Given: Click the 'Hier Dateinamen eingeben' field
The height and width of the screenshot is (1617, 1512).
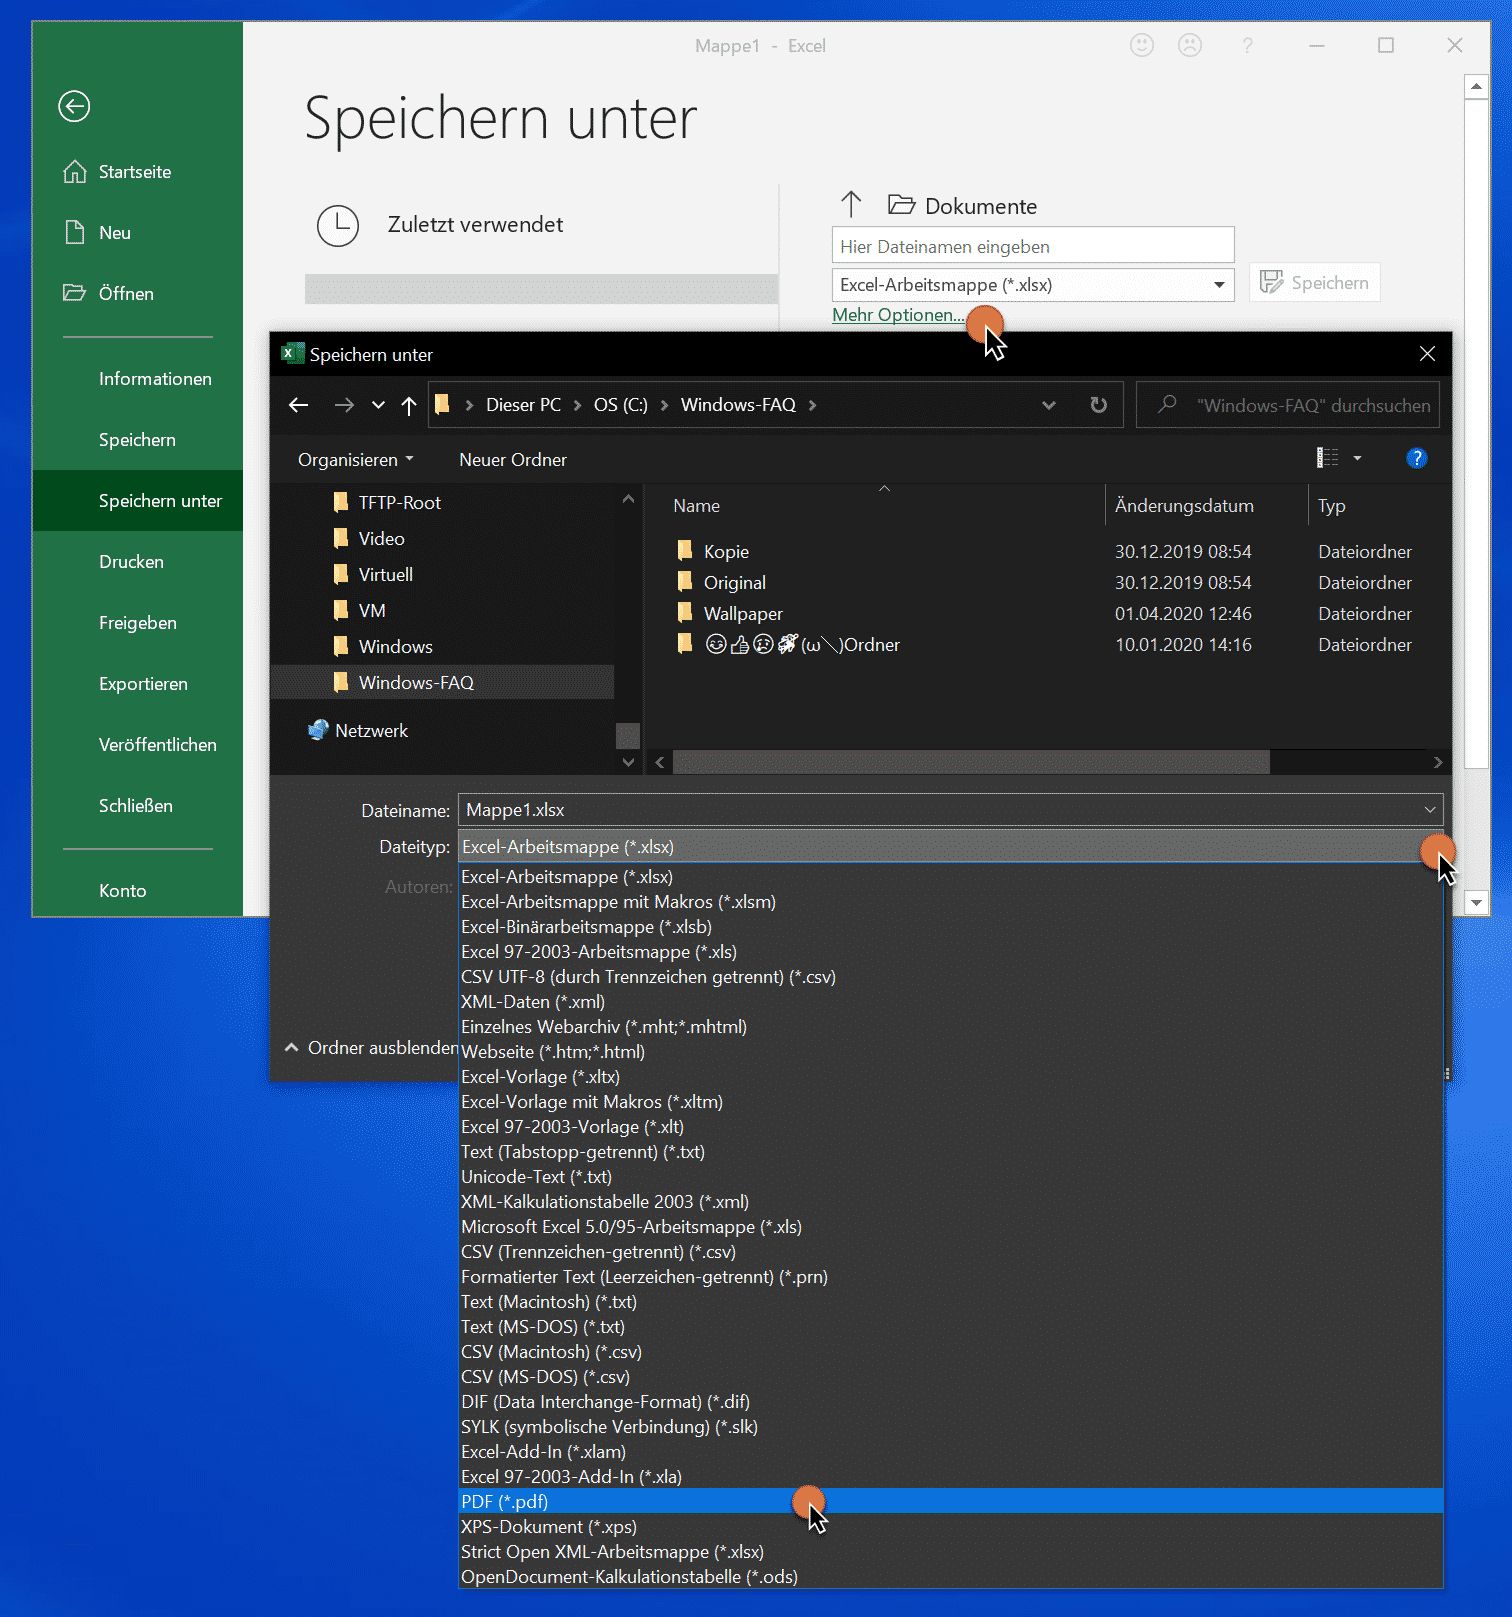Looking at the screenshot, I should click(x=1033, y=246).
